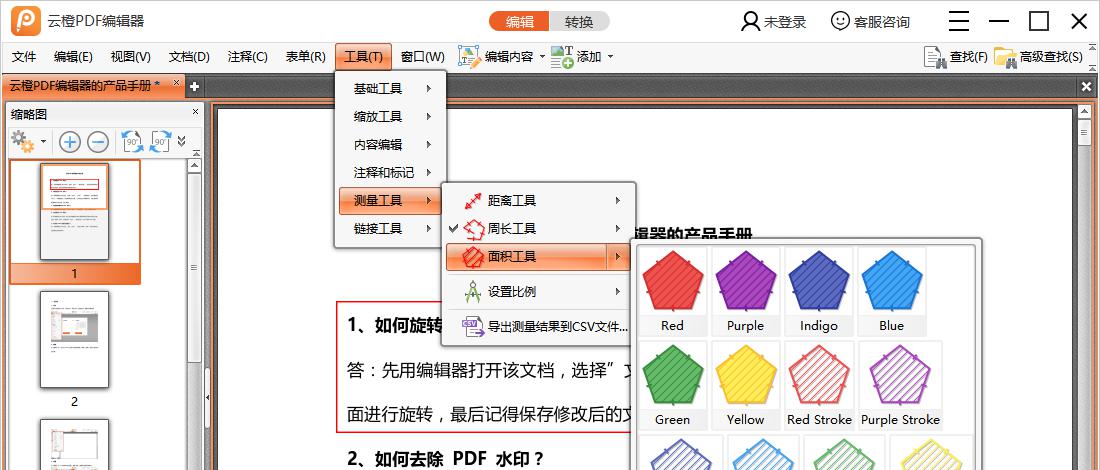Viewport: 1100px width, 470px height.
Task: Open the 视图(V) menu
Action: (130, 57)
